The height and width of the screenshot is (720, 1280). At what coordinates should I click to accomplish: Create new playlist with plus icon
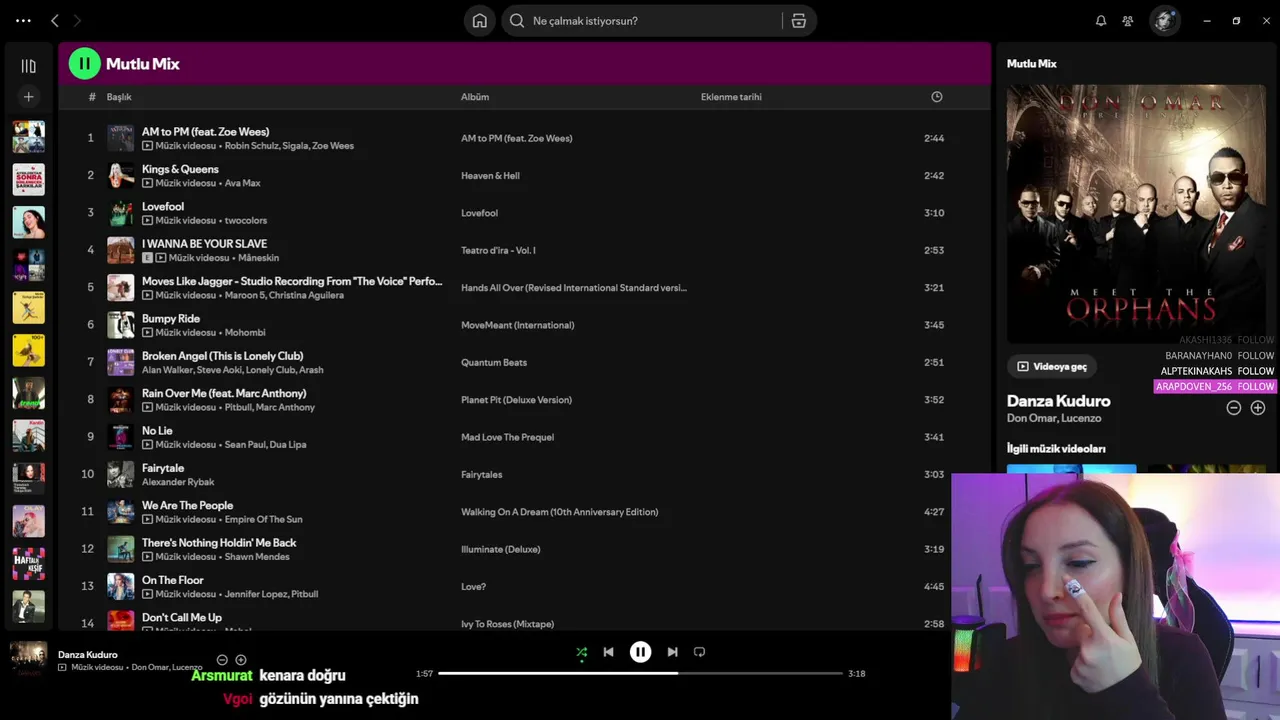pos(28,97)
